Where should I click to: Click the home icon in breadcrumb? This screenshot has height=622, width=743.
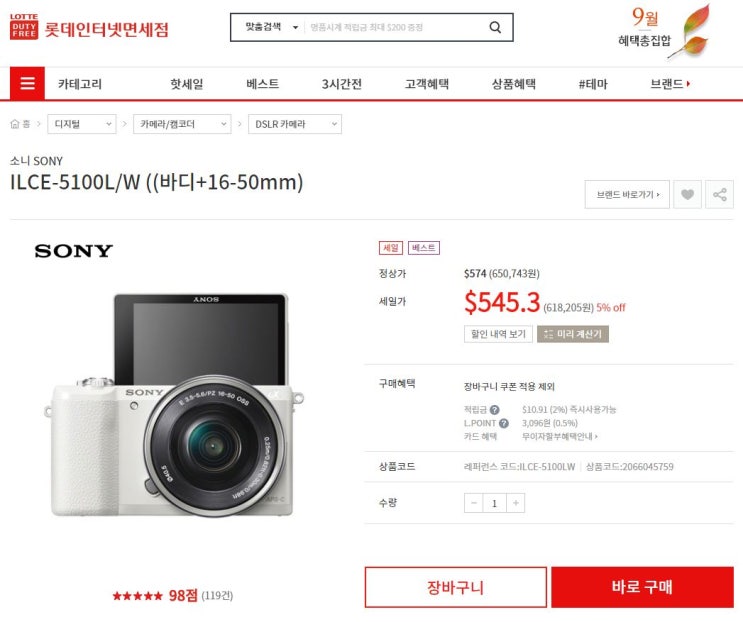[x=15, y=124]
